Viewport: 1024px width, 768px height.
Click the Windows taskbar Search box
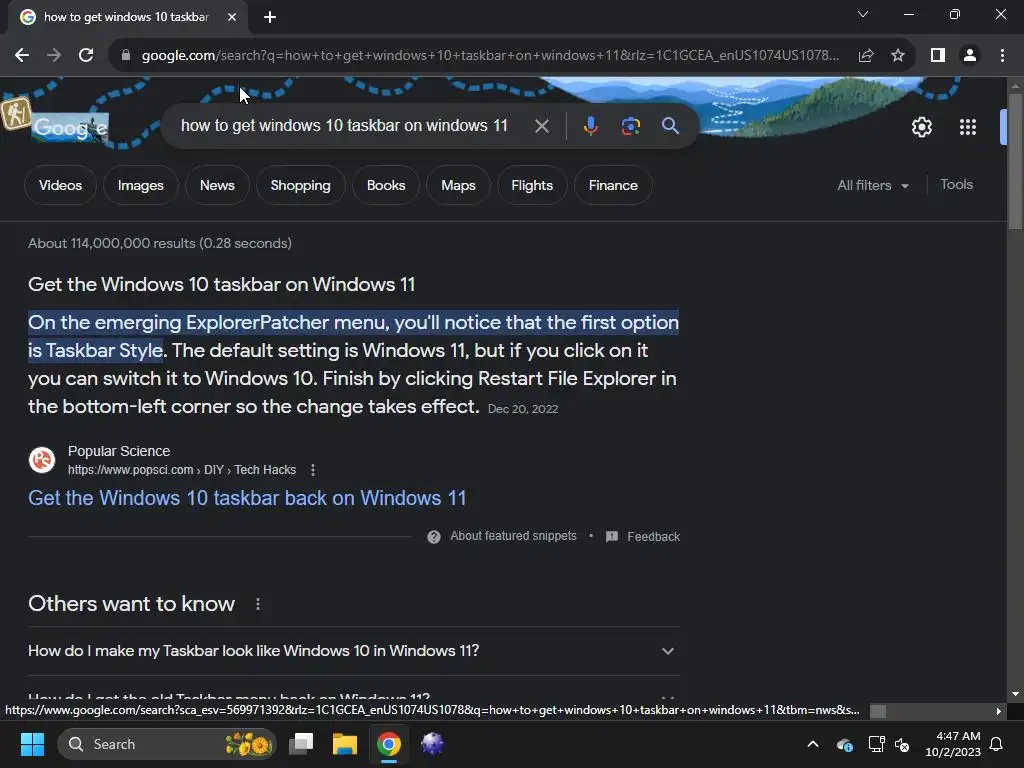coord(167,744)
